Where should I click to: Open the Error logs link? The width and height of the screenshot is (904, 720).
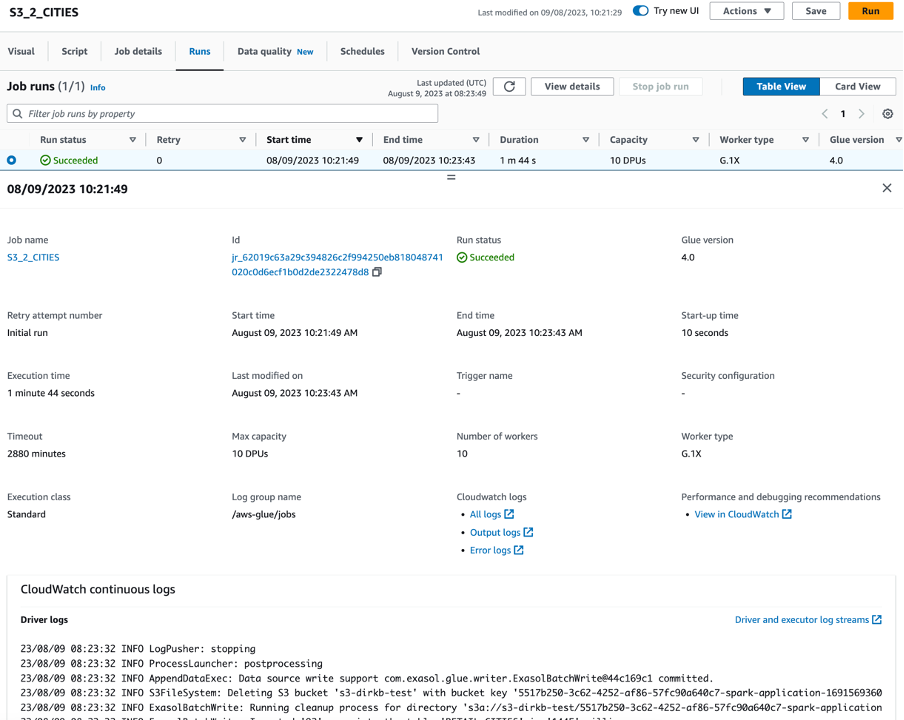tap(491, 551)
